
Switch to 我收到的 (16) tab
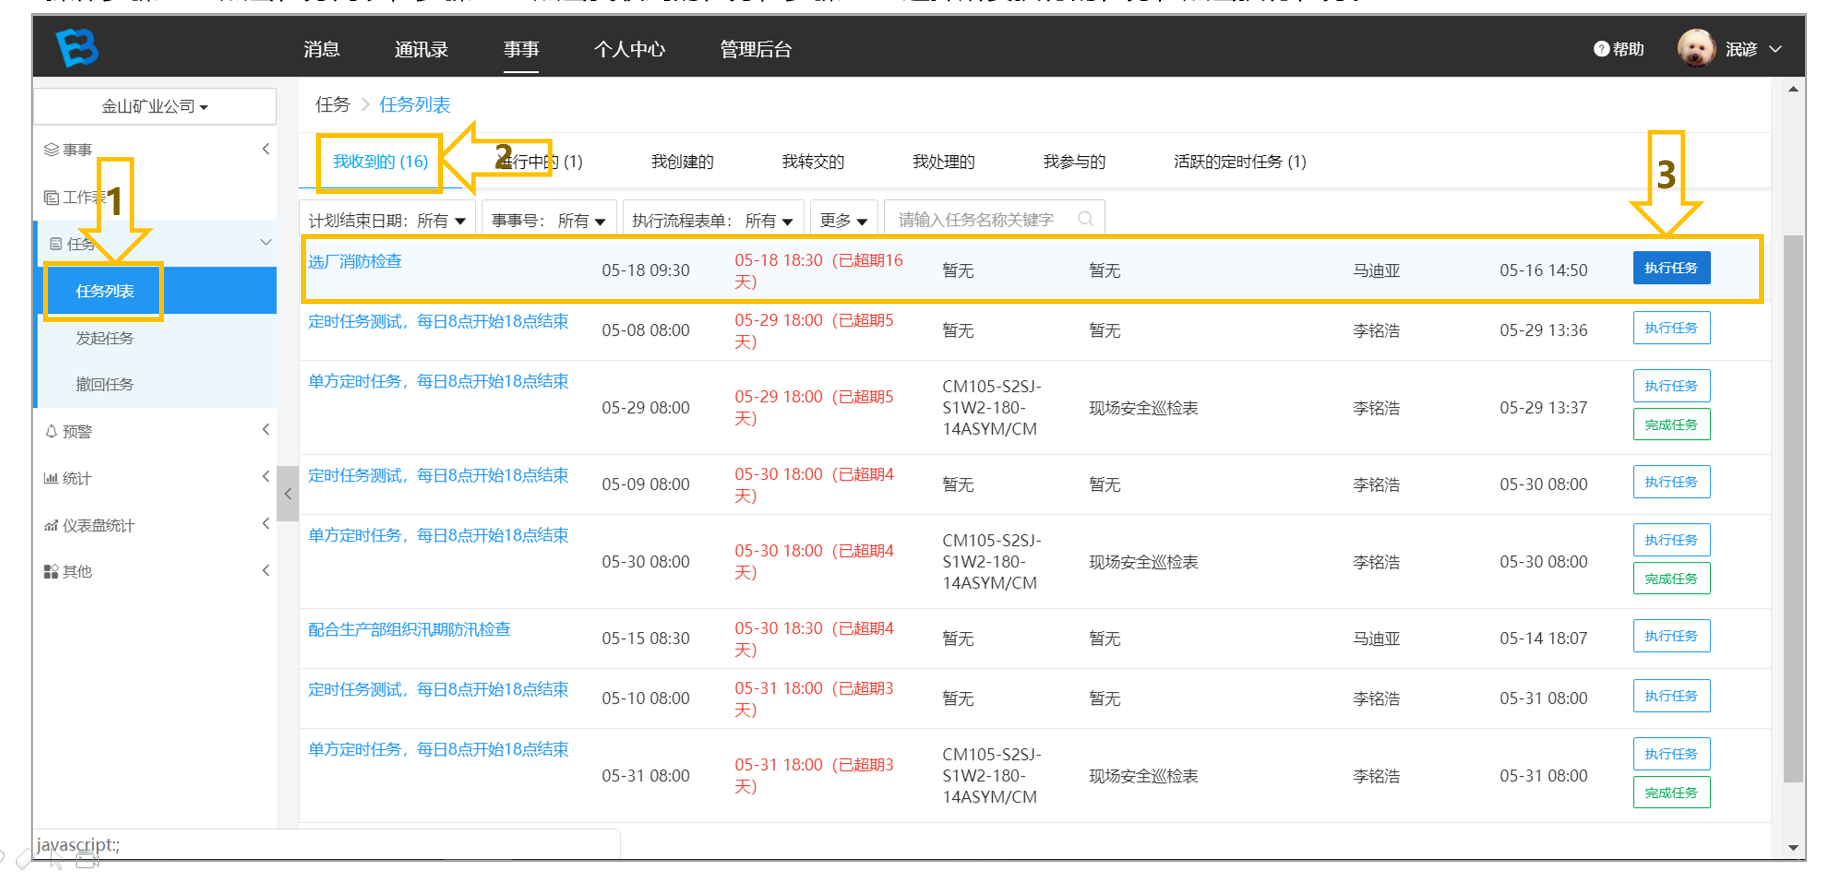coord(380,161)
